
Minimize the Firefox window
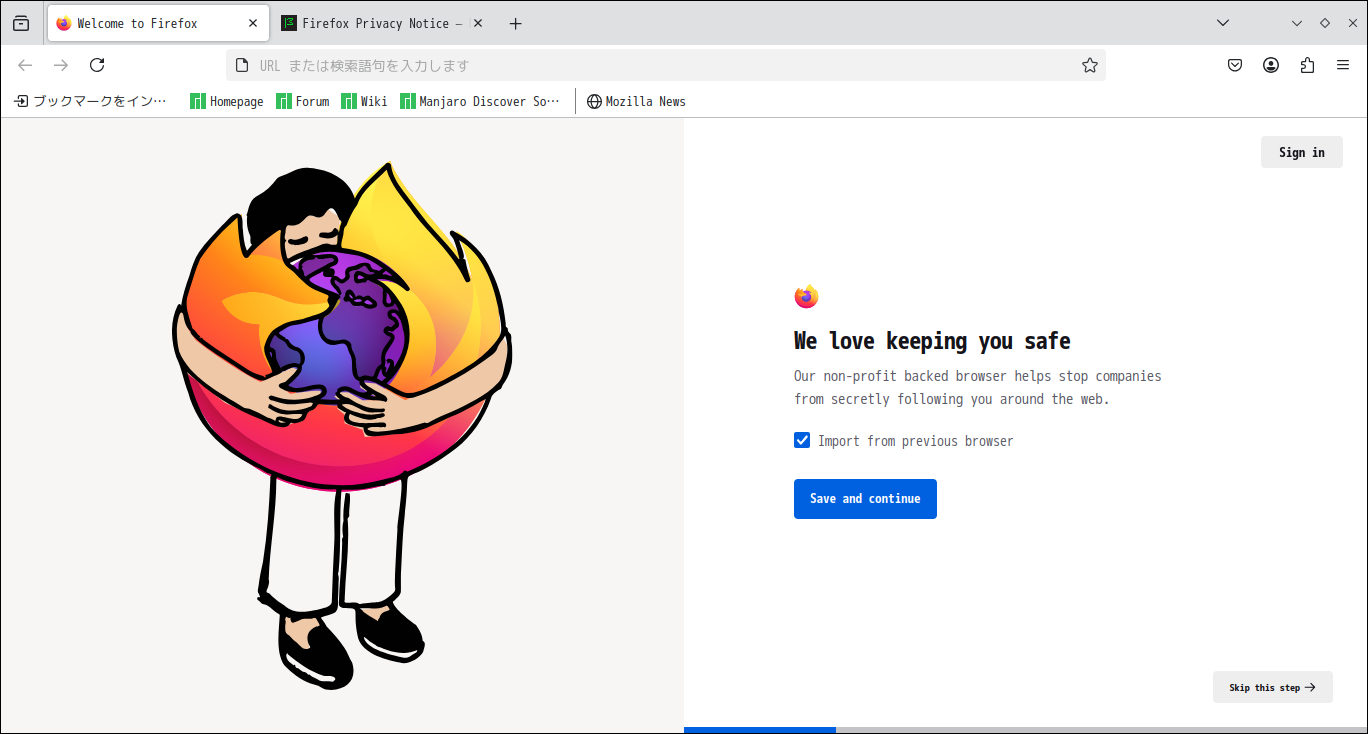click(x=1297, y=23)
